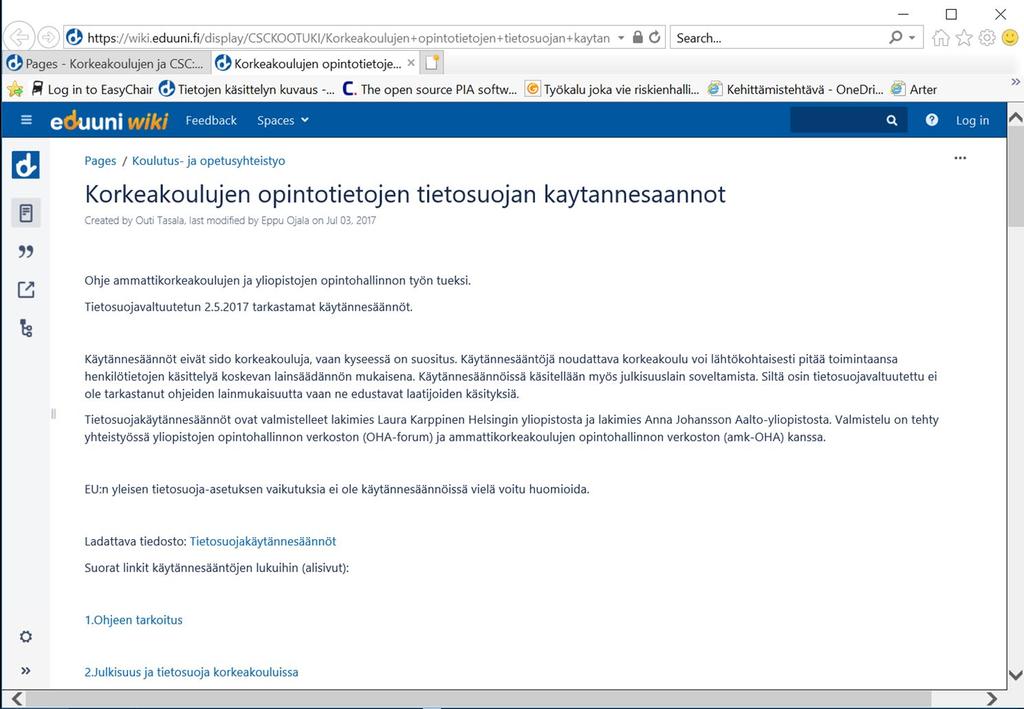Open the favorites star icon

pos(964,38)
